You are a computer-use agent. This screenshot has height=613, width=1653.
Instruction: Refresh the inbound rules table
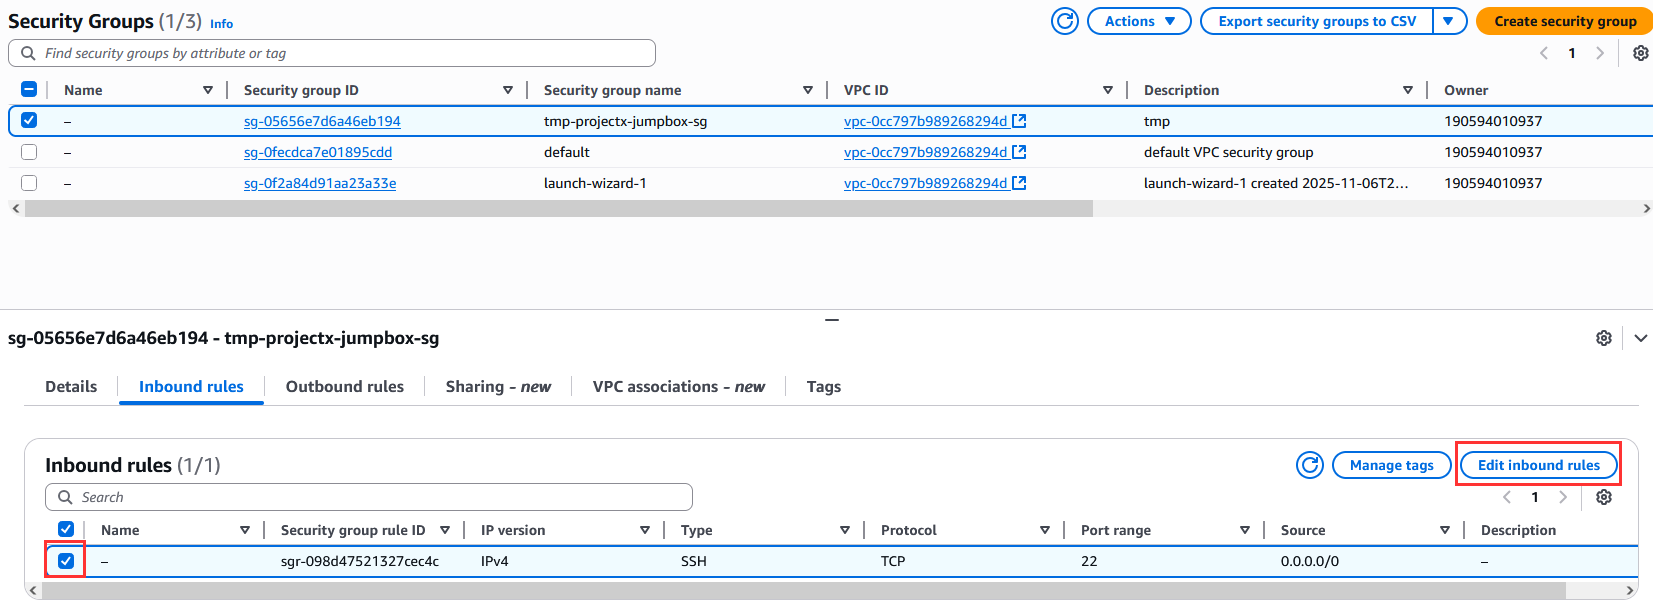coord(1309,465)
